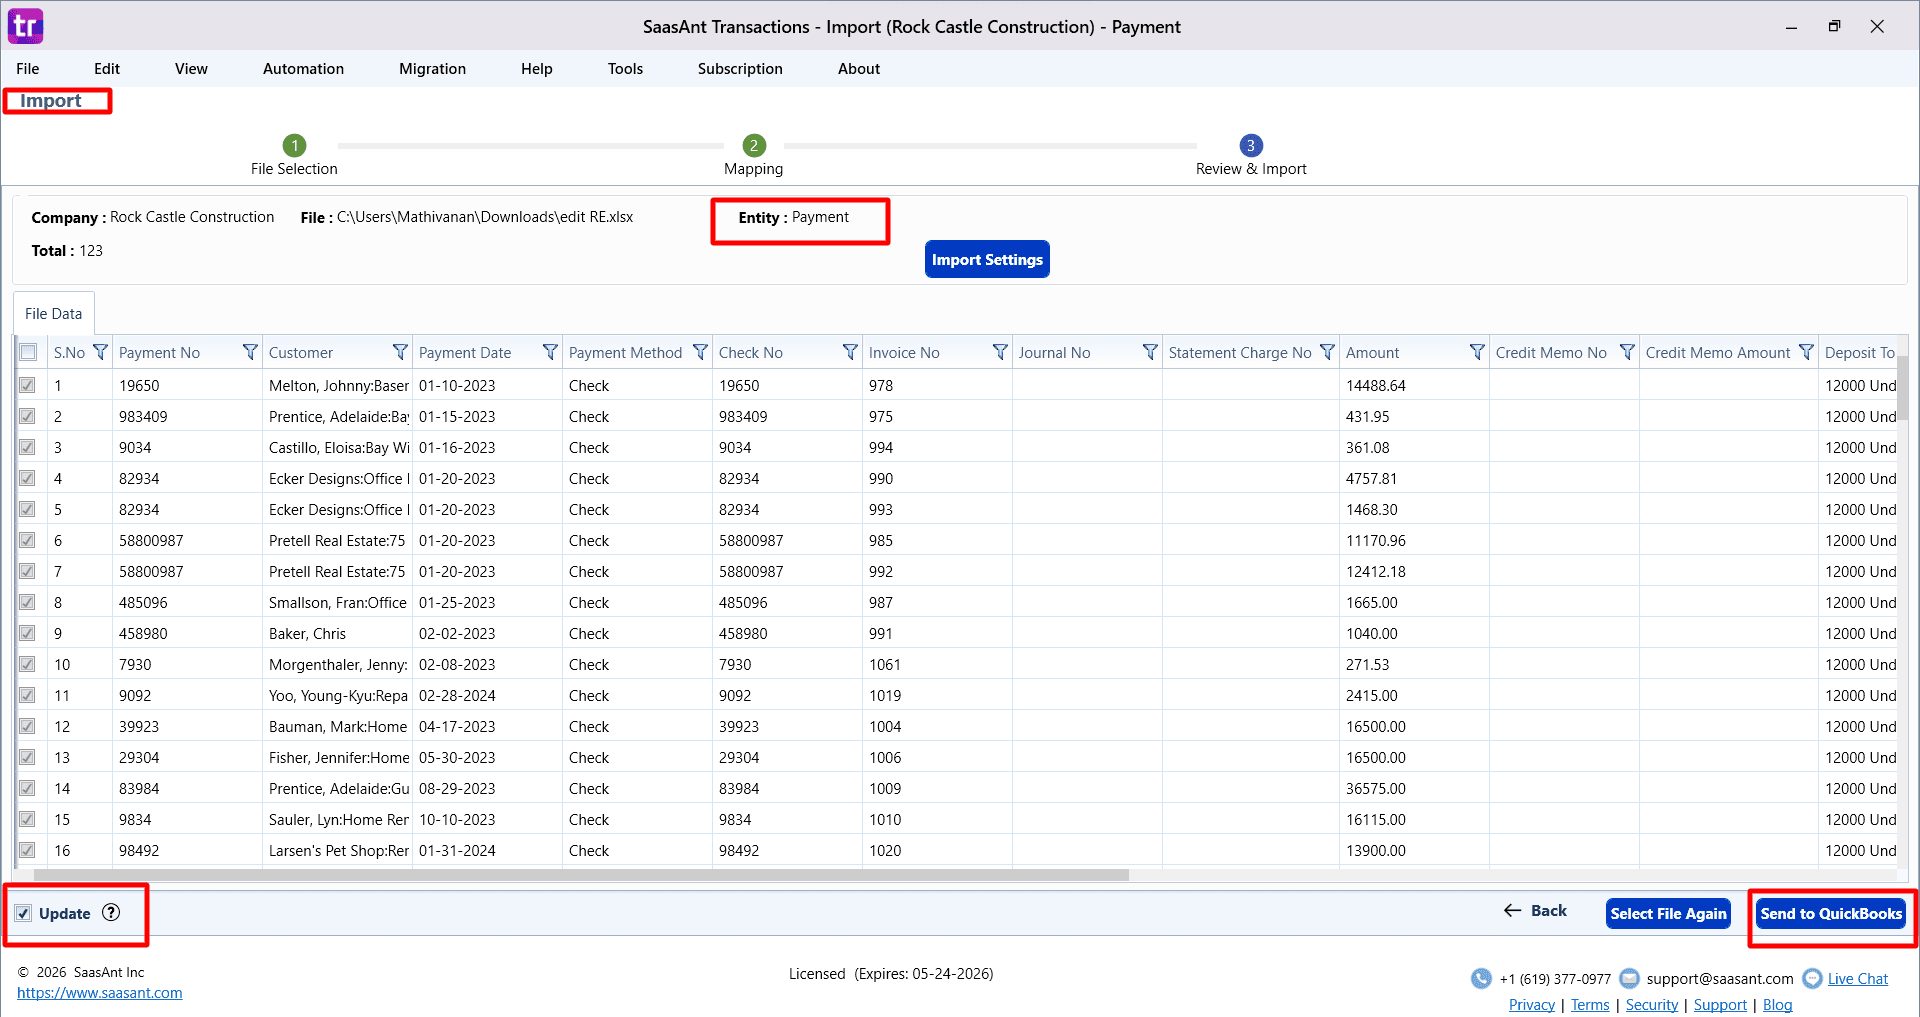Select invoice number cell 1061
The image size is (1920, 1017).
point(937,664)
